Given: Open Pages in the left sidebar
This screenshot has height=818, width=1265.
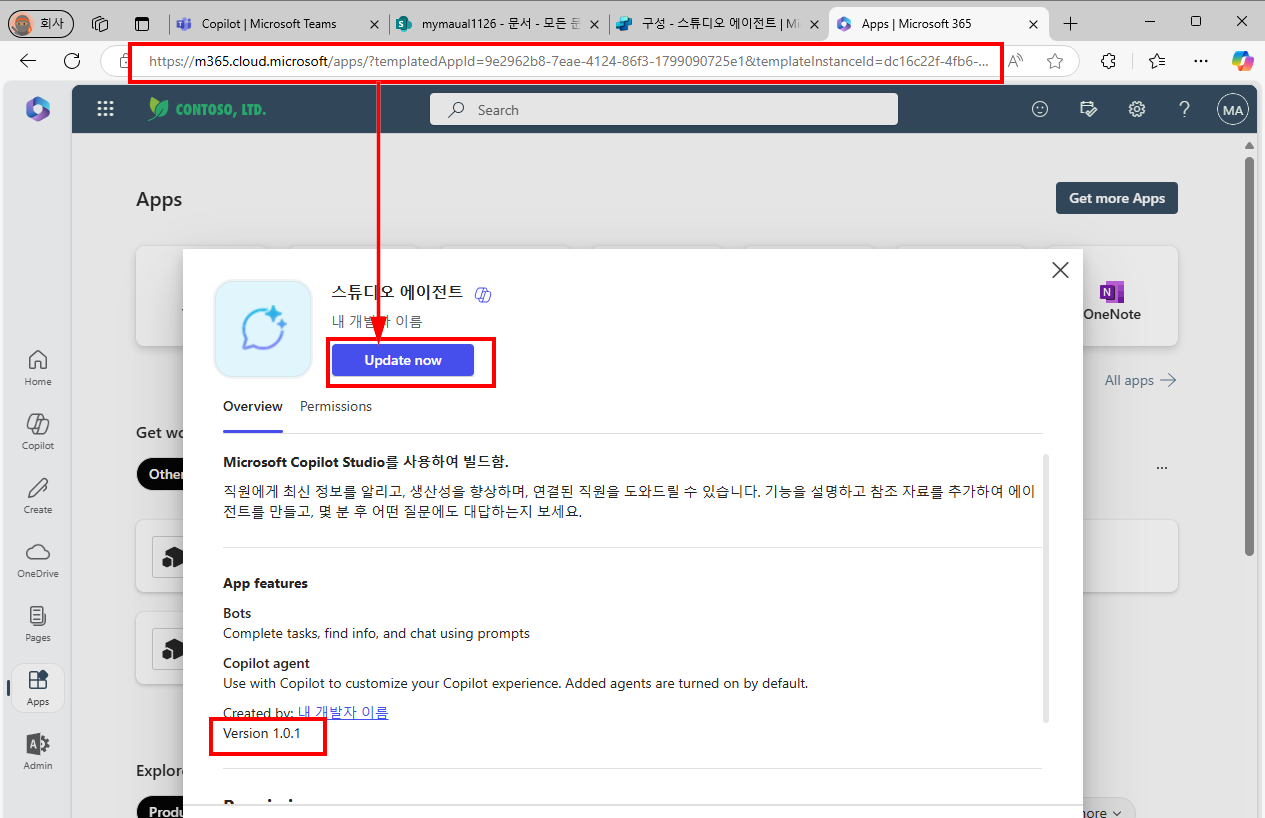Looking at the screenshot, I should click(x=38, y=624).
